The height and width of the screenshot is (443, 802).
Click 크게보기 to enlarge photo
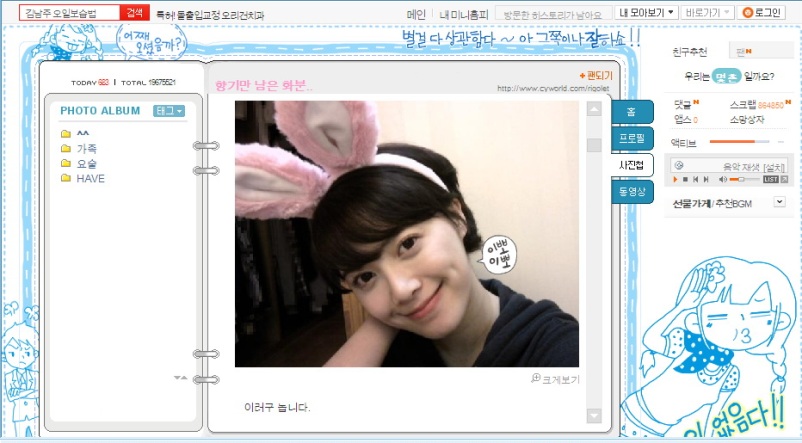[561, 380]
